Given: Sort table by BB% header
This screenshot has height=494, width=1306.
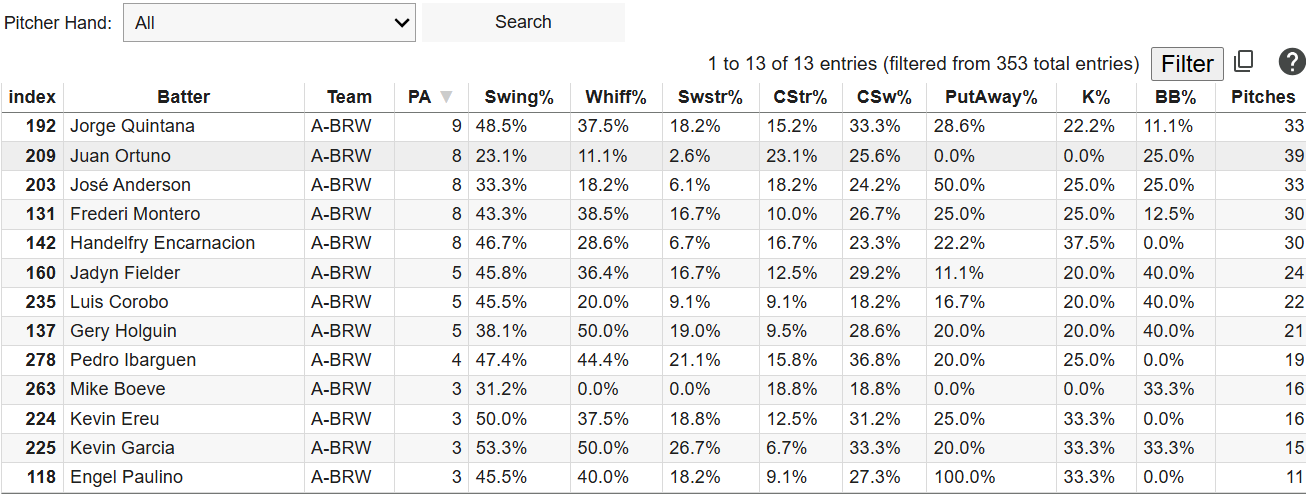Looking at the screenshot, I should click(x=1175, y=97).
